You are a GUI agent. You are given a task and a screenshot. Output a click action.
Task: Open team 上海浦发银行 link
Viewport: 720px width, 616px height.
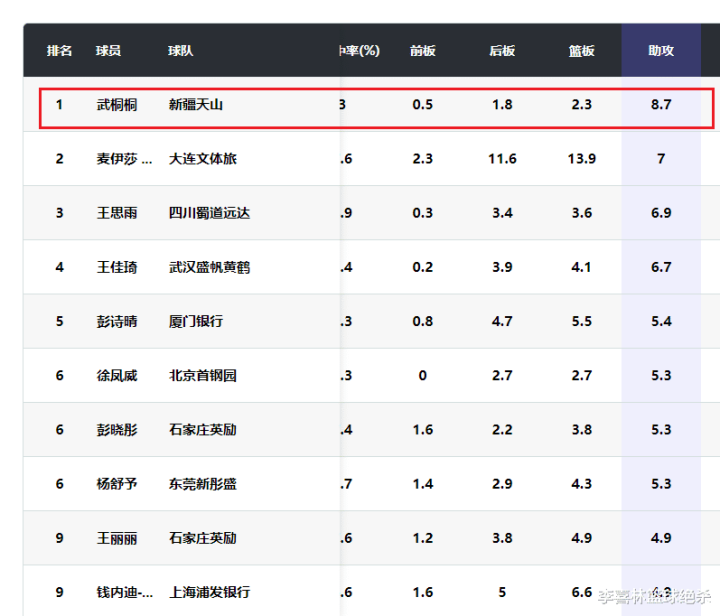[x=209, y=592]
